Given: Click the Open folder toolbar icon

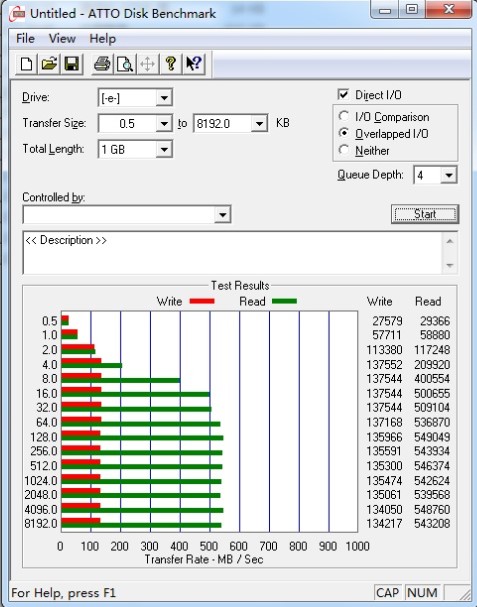Looking at the screenshot, I should [x=49, y=64].
